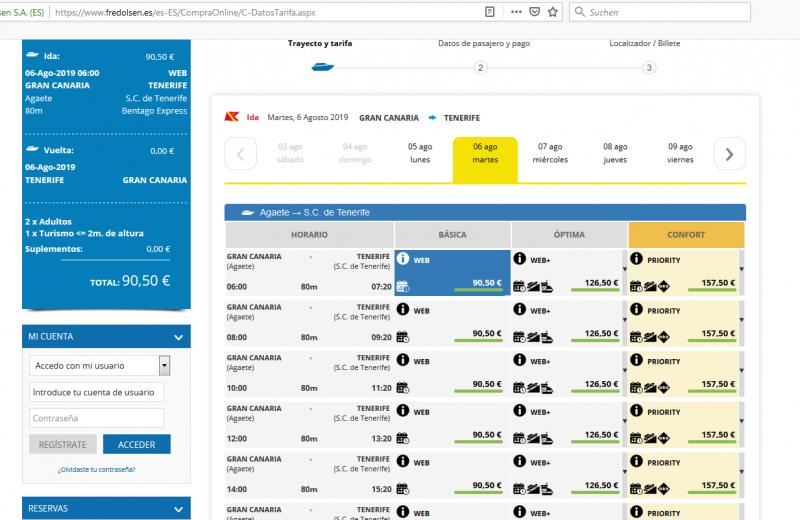Show info for 10:00 WEB+ fare
The width and height of the screenshot is (800, 520).
tap(519, 360)
